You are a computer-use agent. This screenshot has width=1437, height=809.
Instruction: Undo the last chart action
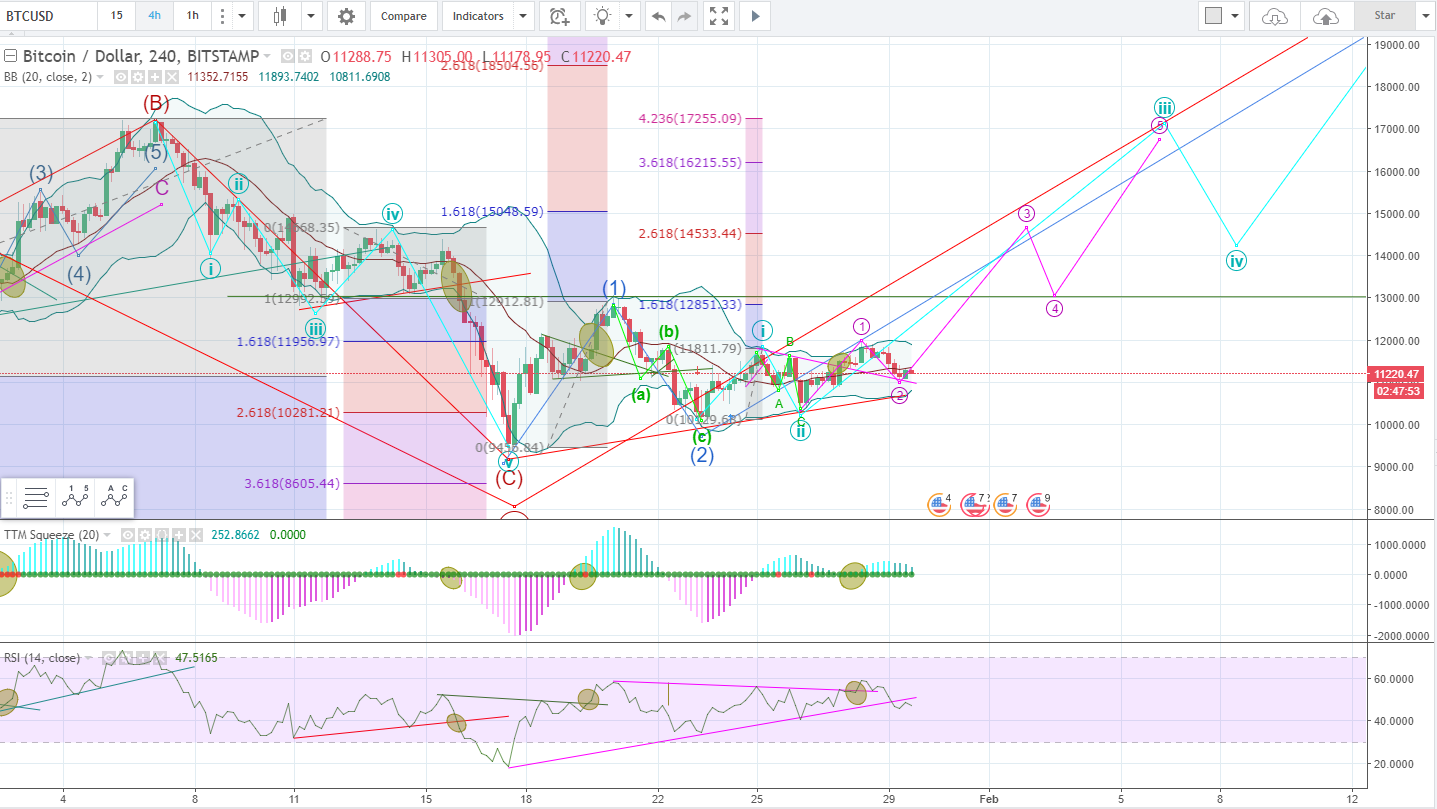click(658, 16)
